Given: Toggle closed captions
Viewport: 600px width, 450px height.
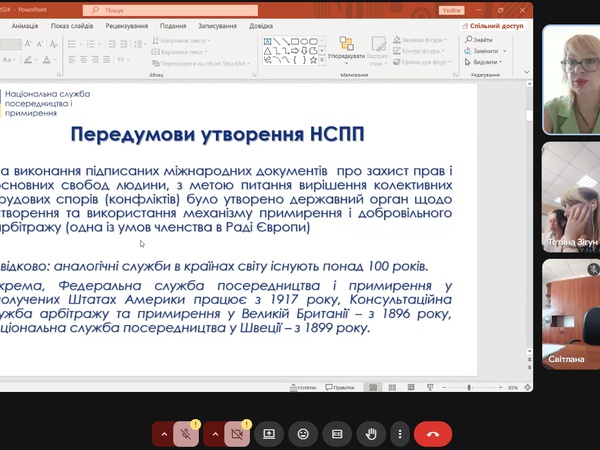Looking at the screenshot, I should tap(337, 434).
